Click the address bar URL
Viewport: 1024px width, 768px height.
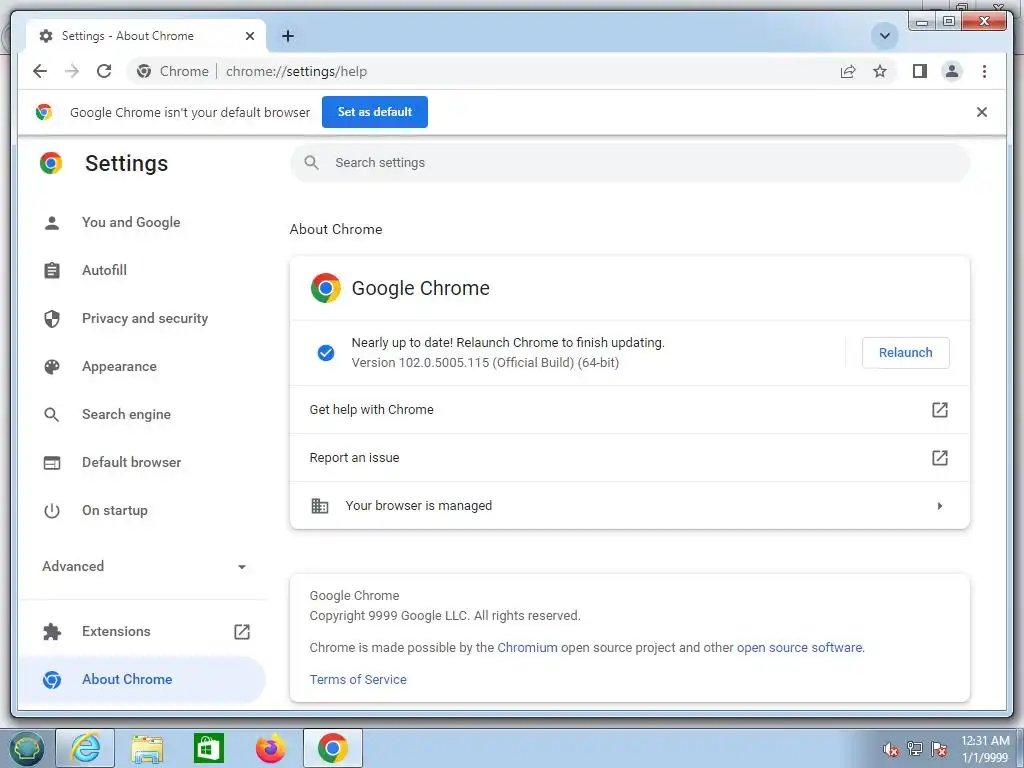pos(296,71)
